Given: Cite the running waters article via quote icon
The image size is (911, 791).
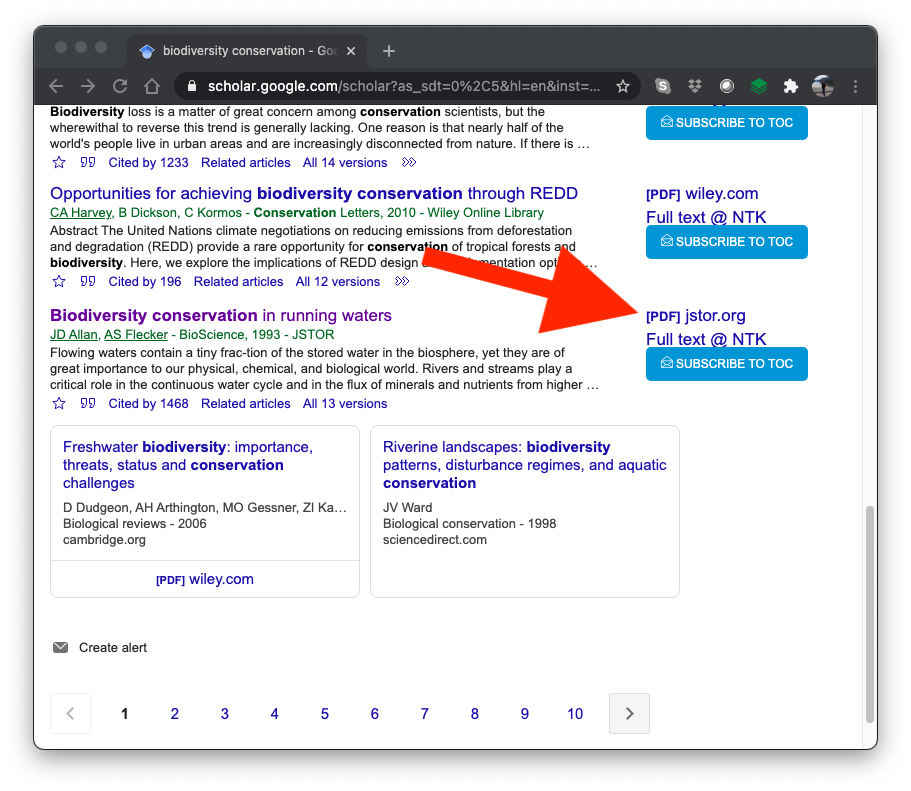Looking at the screenshot, I should [88, 403].
